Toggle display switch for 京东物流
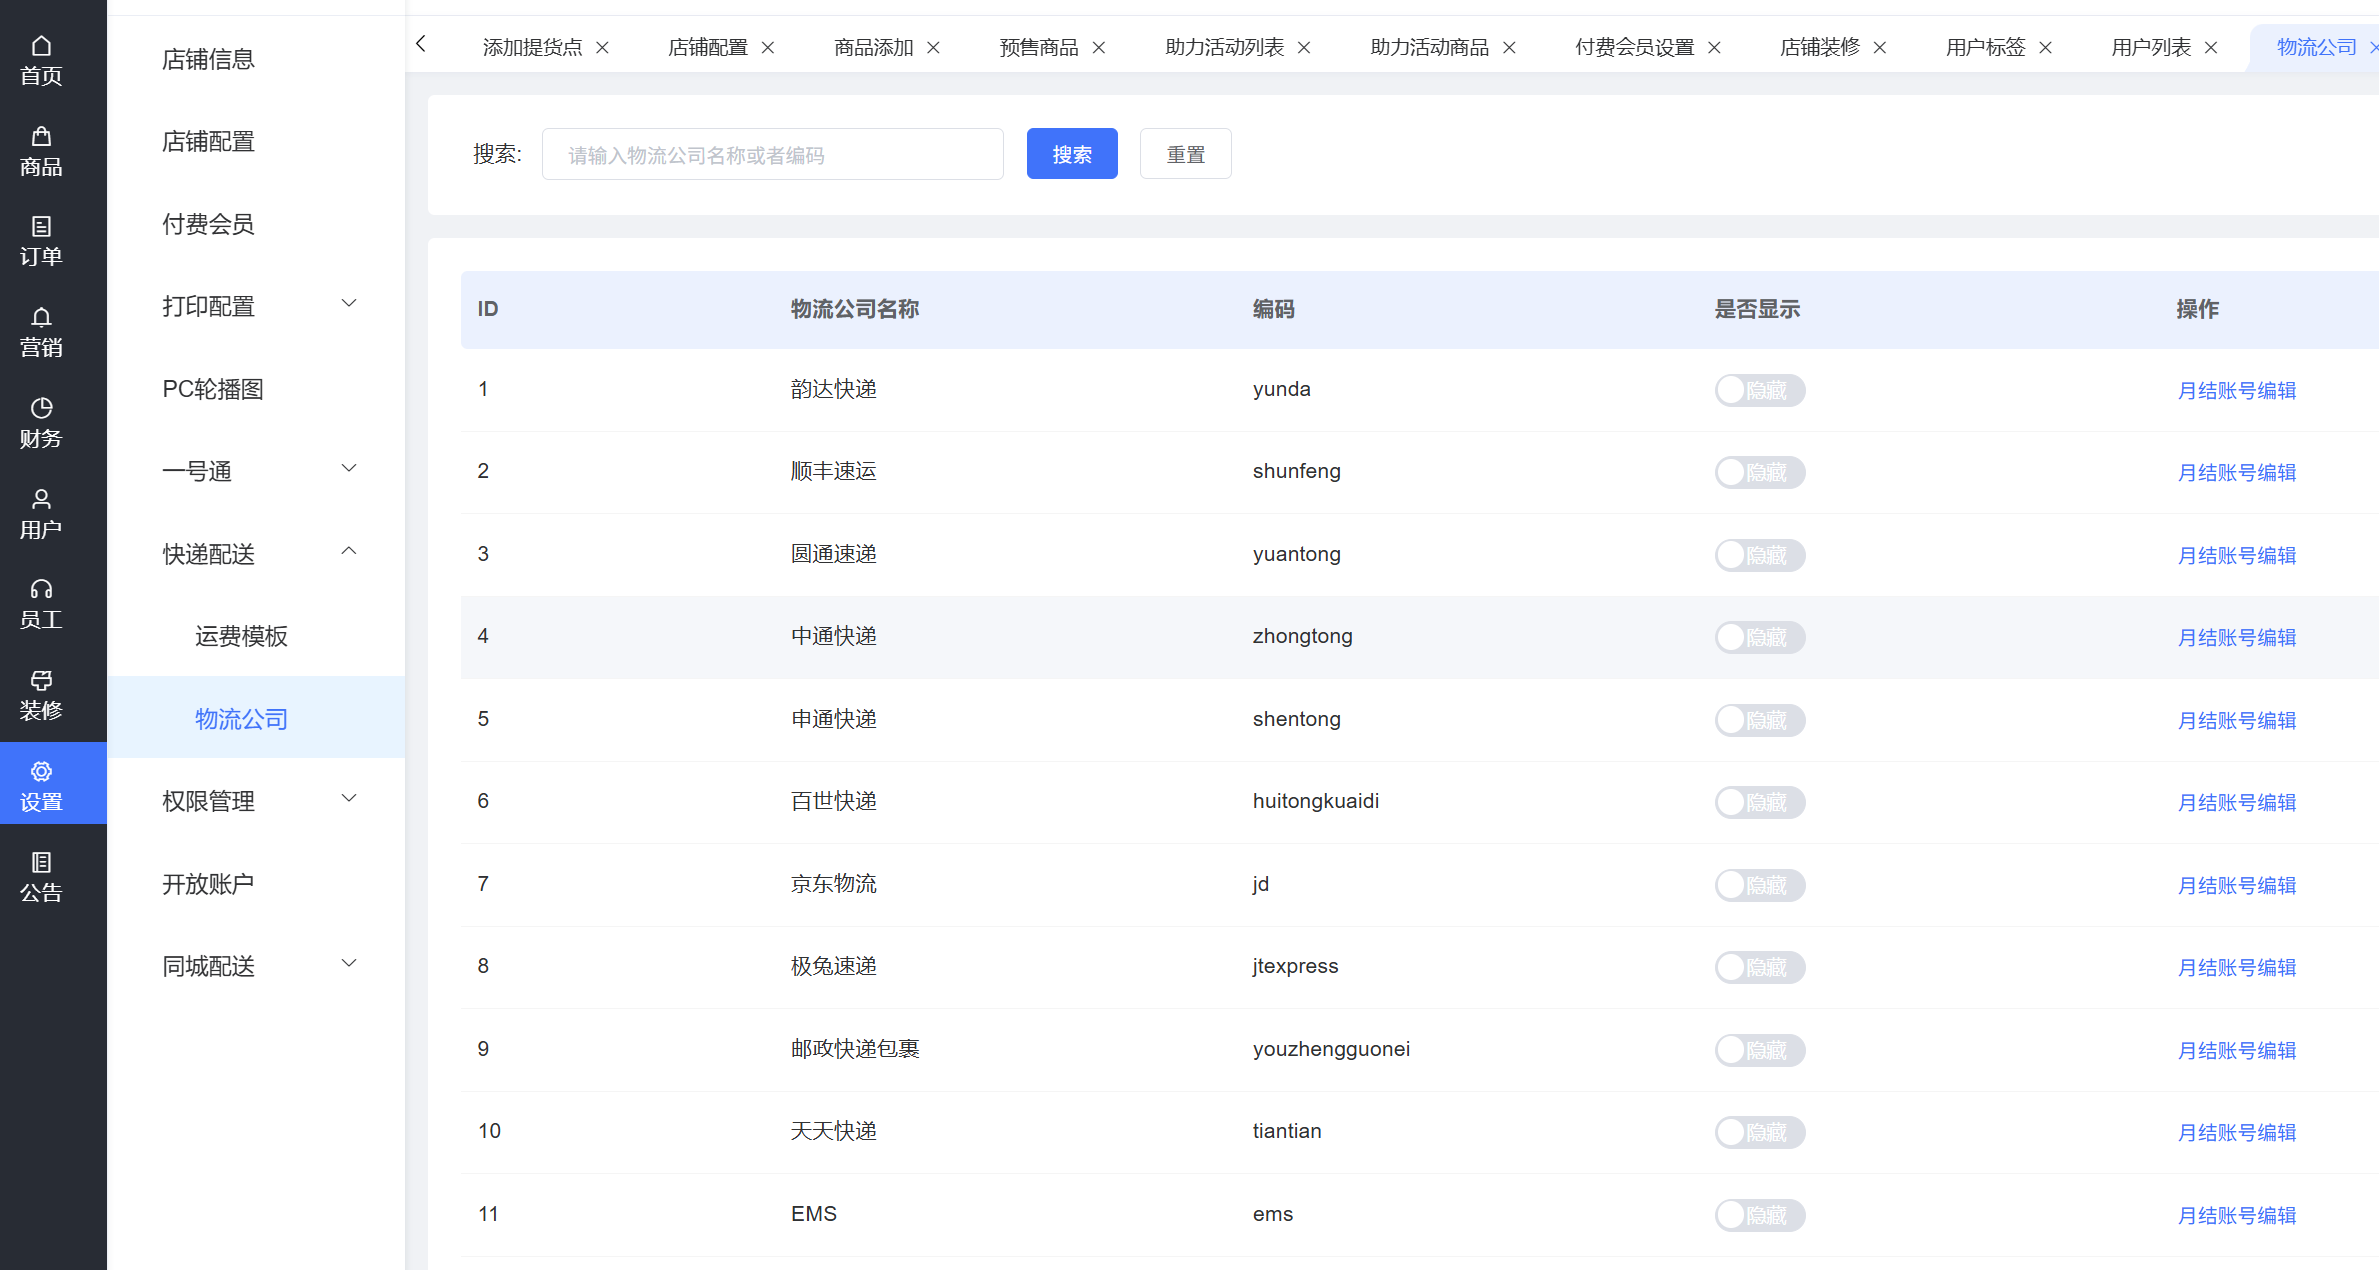2379x1270 pixels. coord(1759,885)
